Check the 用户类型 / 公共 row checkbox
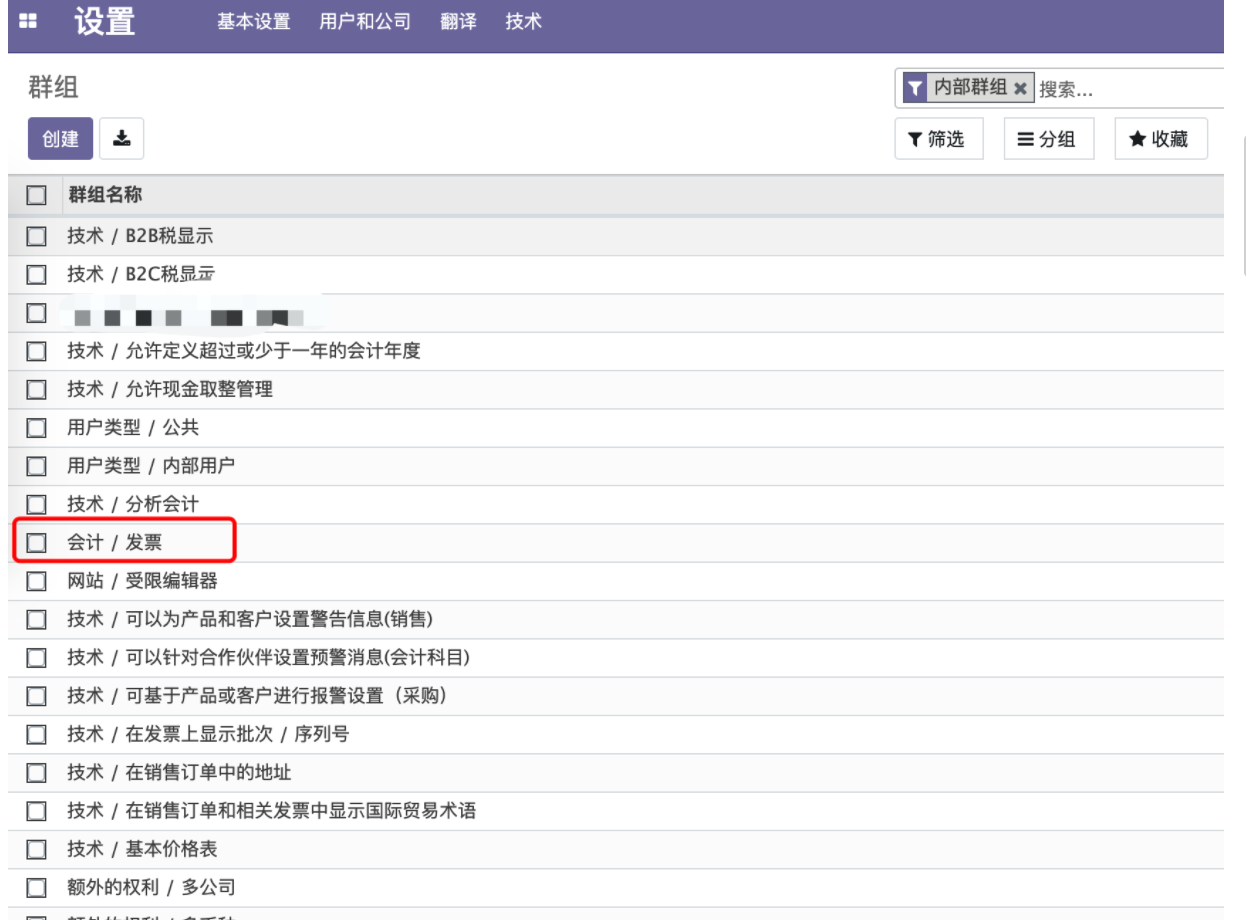Viewport: 1246px width, 920px height. (37, 428)
